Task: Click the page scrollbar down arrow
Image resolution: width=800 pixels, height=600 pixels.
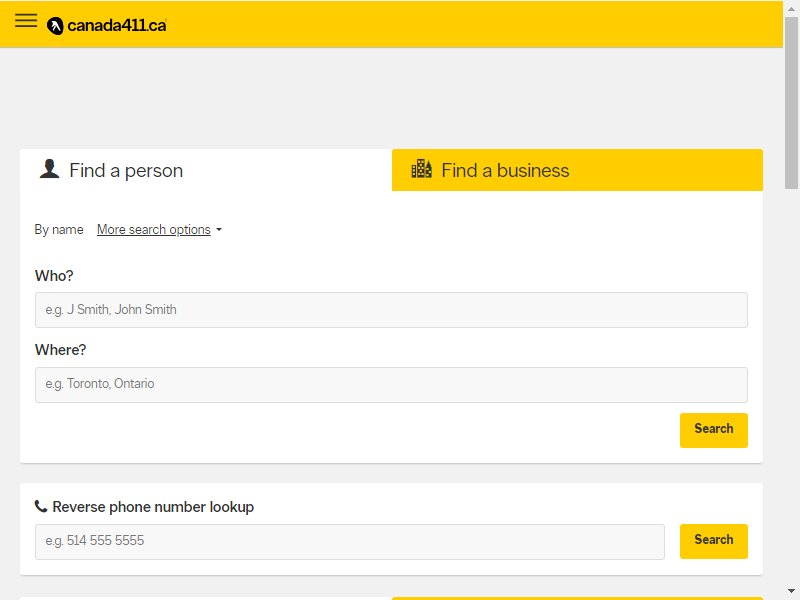Action: pyautogui.click(x=791, y=591)
